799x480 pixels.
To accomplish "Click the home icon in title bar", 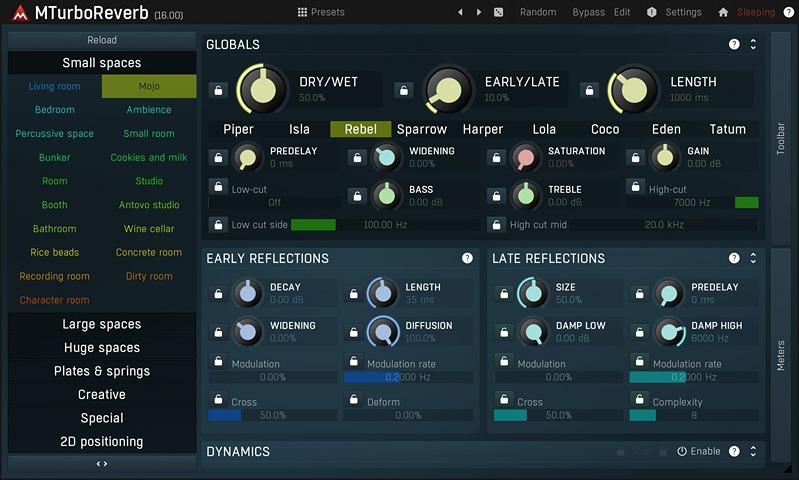I will (723, 12).
